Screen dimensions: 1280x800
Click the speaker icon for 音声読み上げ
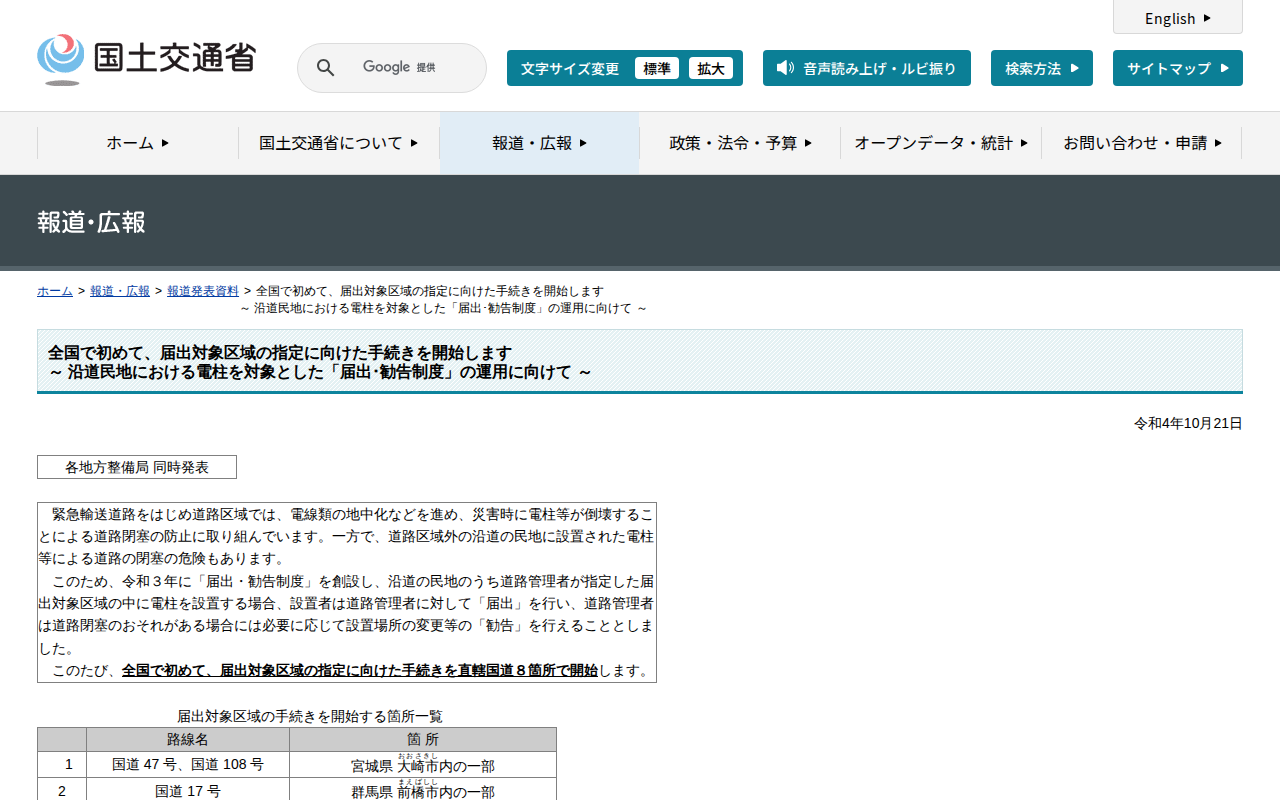click(x=785, y=68)
